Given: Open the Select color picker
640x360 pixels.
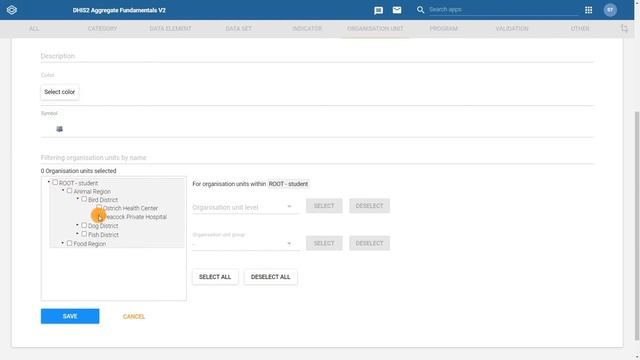Looking at the screenshot, I should coord(60,92).
